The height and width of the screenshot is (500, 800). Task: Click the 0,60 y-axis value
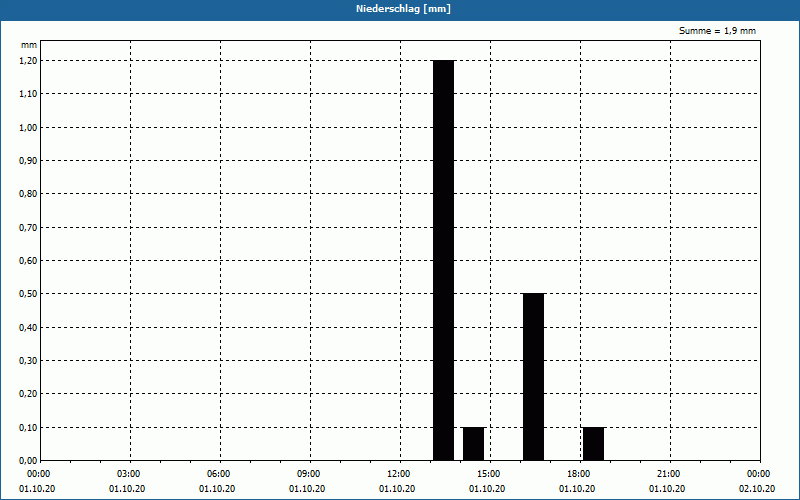pyautogui.click(x=28, y=261)
